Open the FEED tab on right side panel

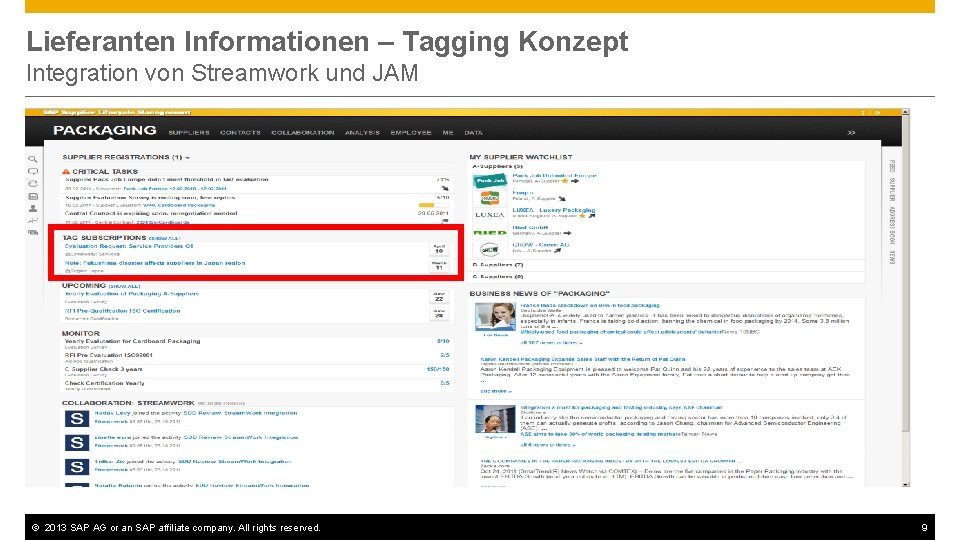tap(892, 167)
